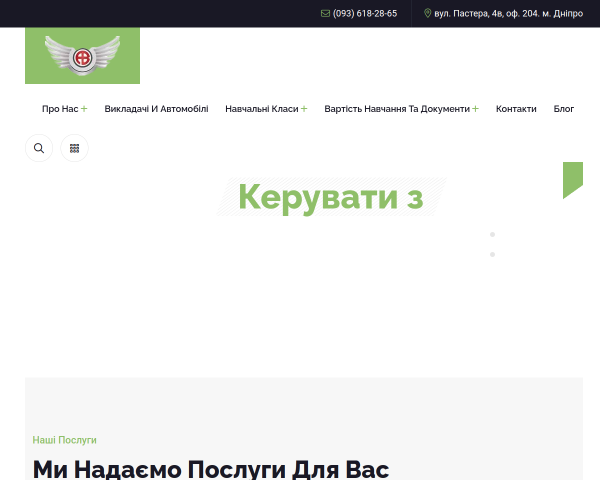Click the location pin icon in top bar
Screen dimensions: 600x480
coord(427,13)
